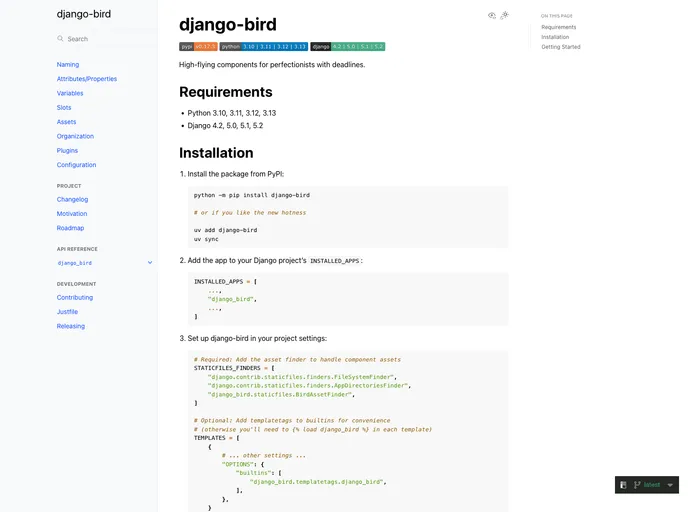This screenshot has width=688, height=512.
Task: Open the Justfile page
Action: tap(67, 312)
